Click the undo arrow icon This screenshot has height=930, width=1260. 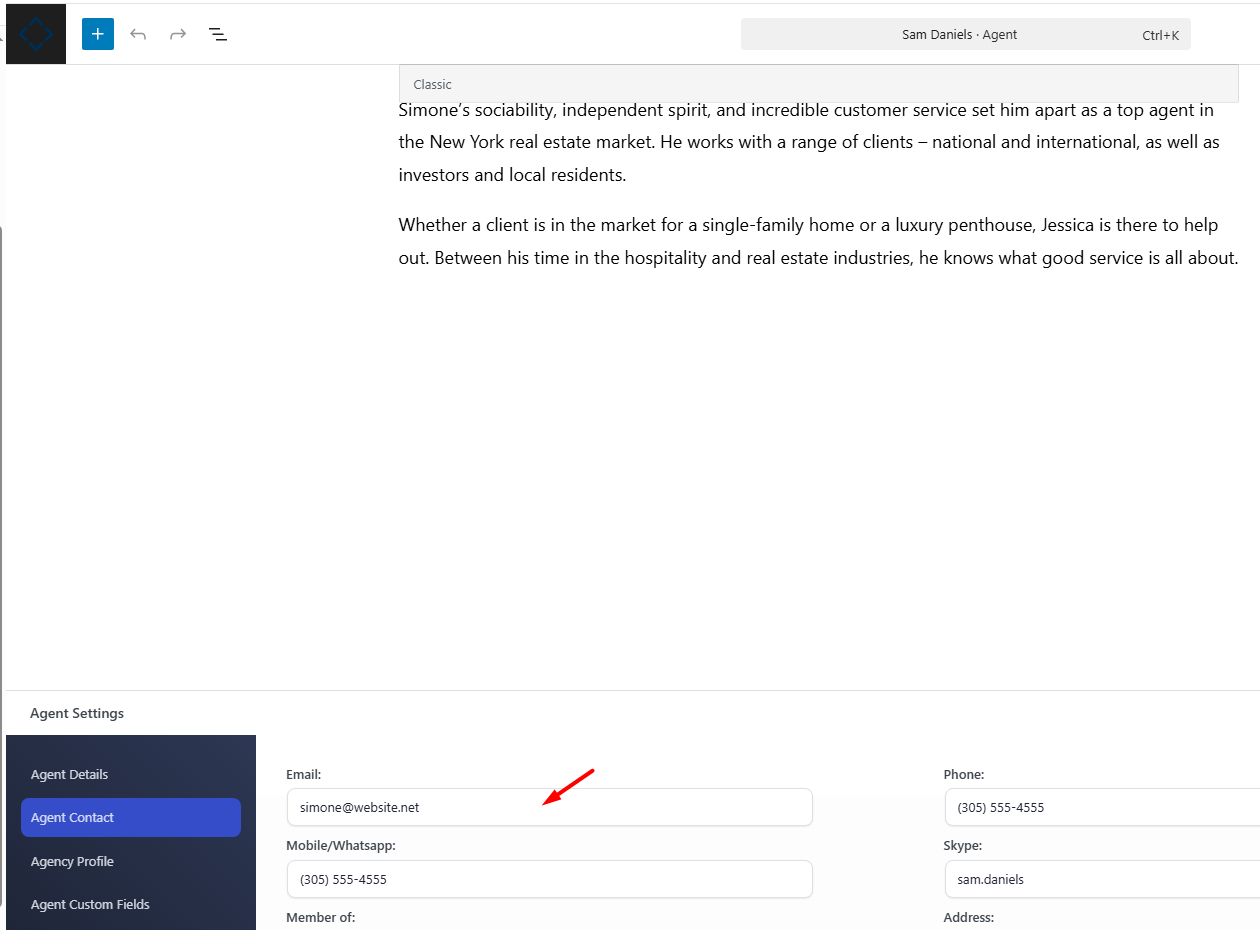[x=138, y=34]
